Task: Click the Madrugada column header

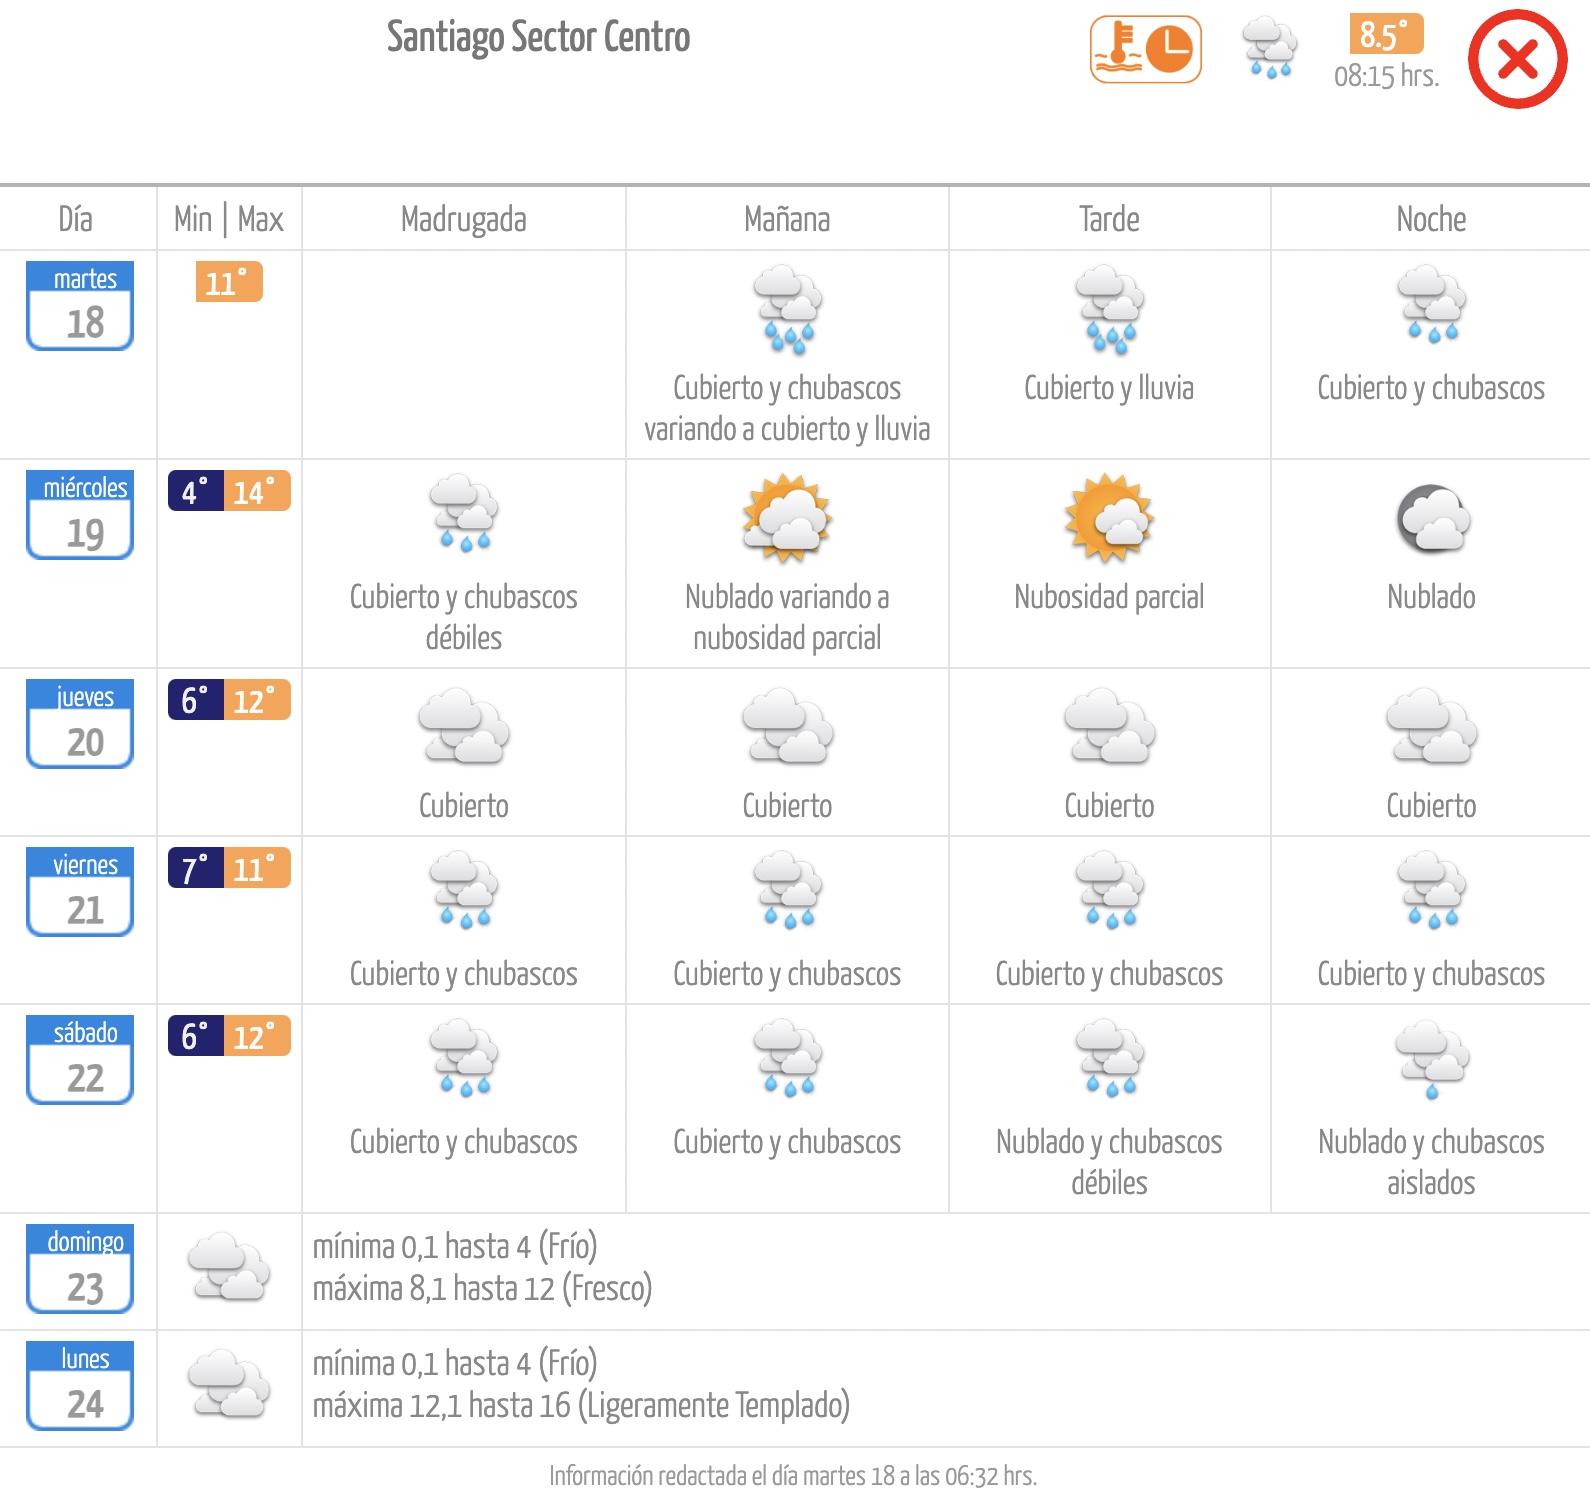Action: [464, 219]
